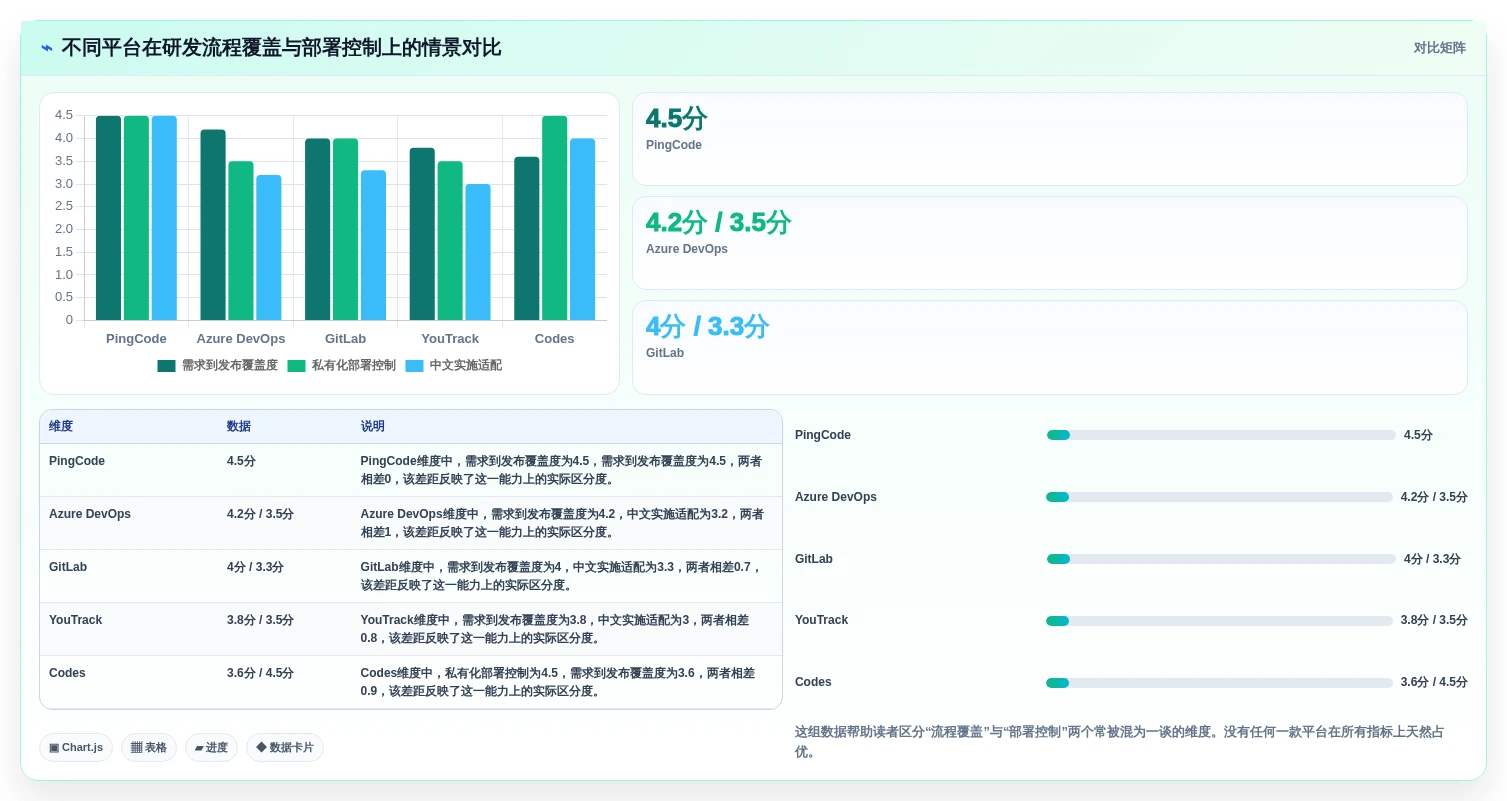
Task: Click the 数据卡片 tag button
Action: [x=285, y=748]
